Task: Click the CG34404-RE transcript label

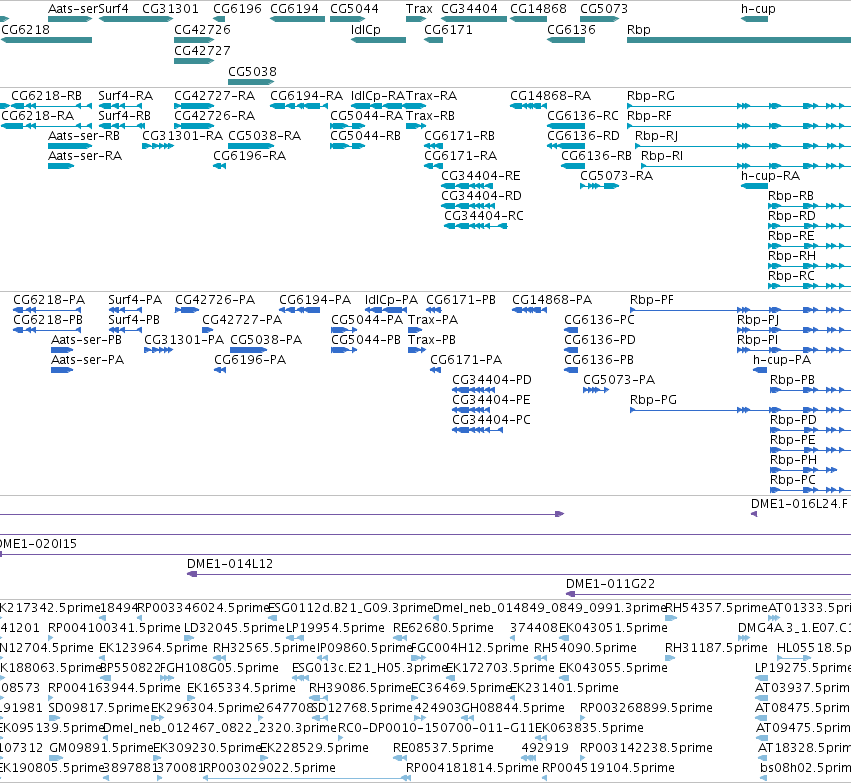Action: coord(481,176)
